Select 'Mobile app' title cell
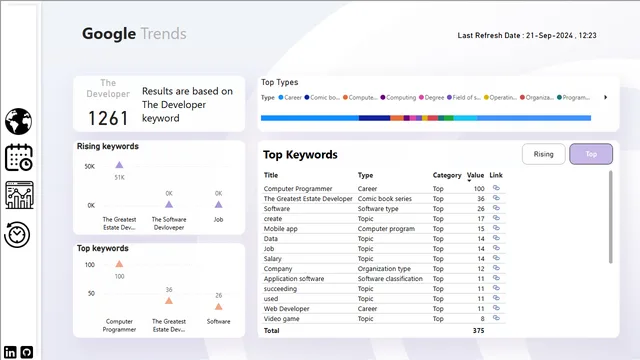The image size is (640, 360). pyautogui.click(x=280, y=229)
